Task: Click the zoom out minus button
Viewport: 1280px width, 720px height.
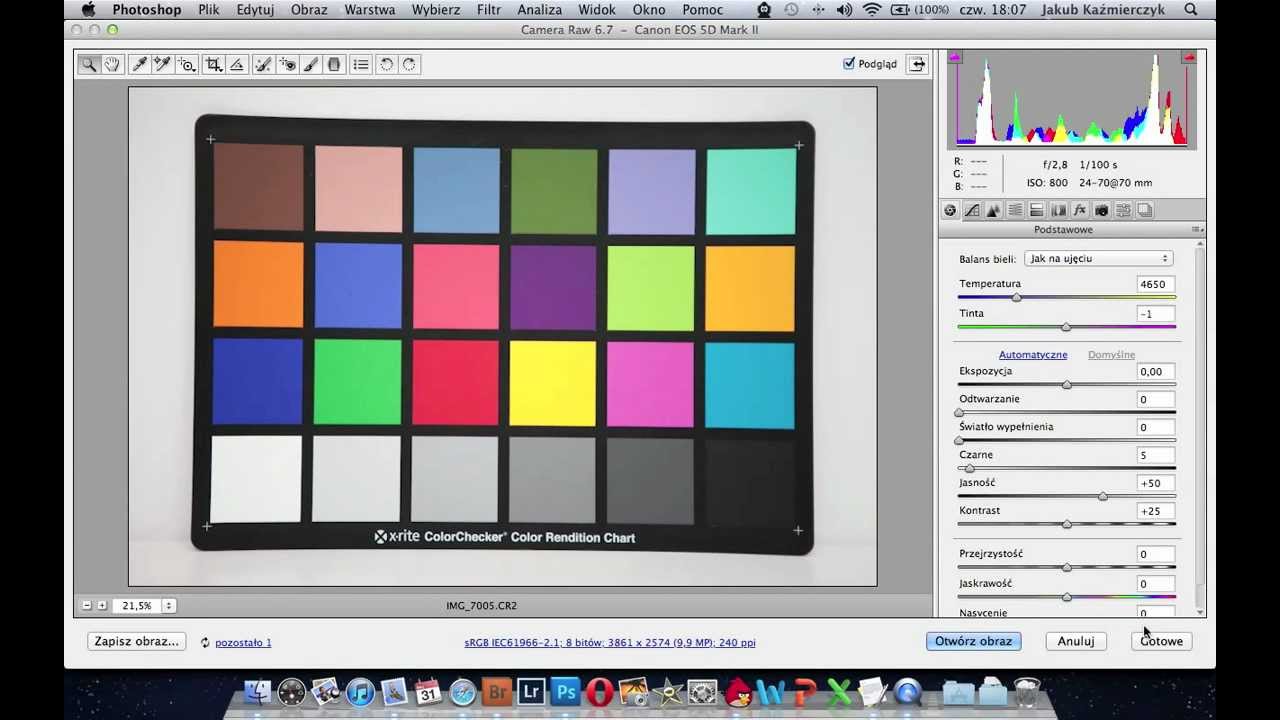Action: pyautogui.click(x=87, y=606)
